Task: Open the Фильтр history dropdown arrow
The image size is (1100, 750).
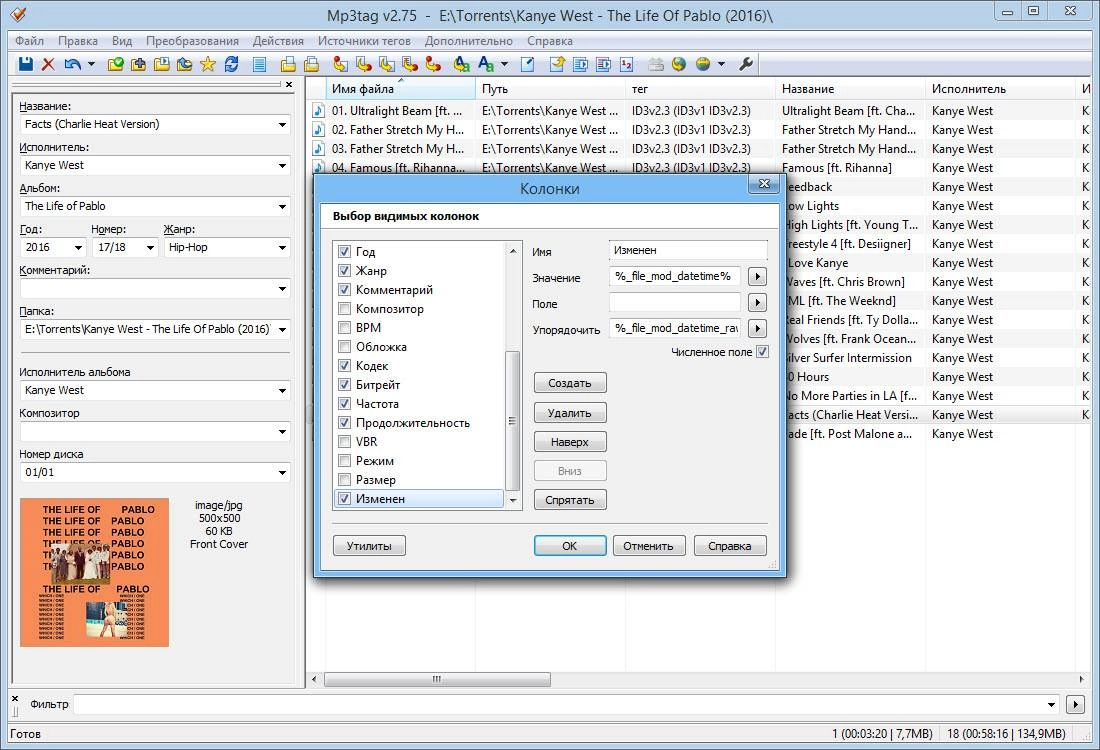Action: tap(1051, 704)
